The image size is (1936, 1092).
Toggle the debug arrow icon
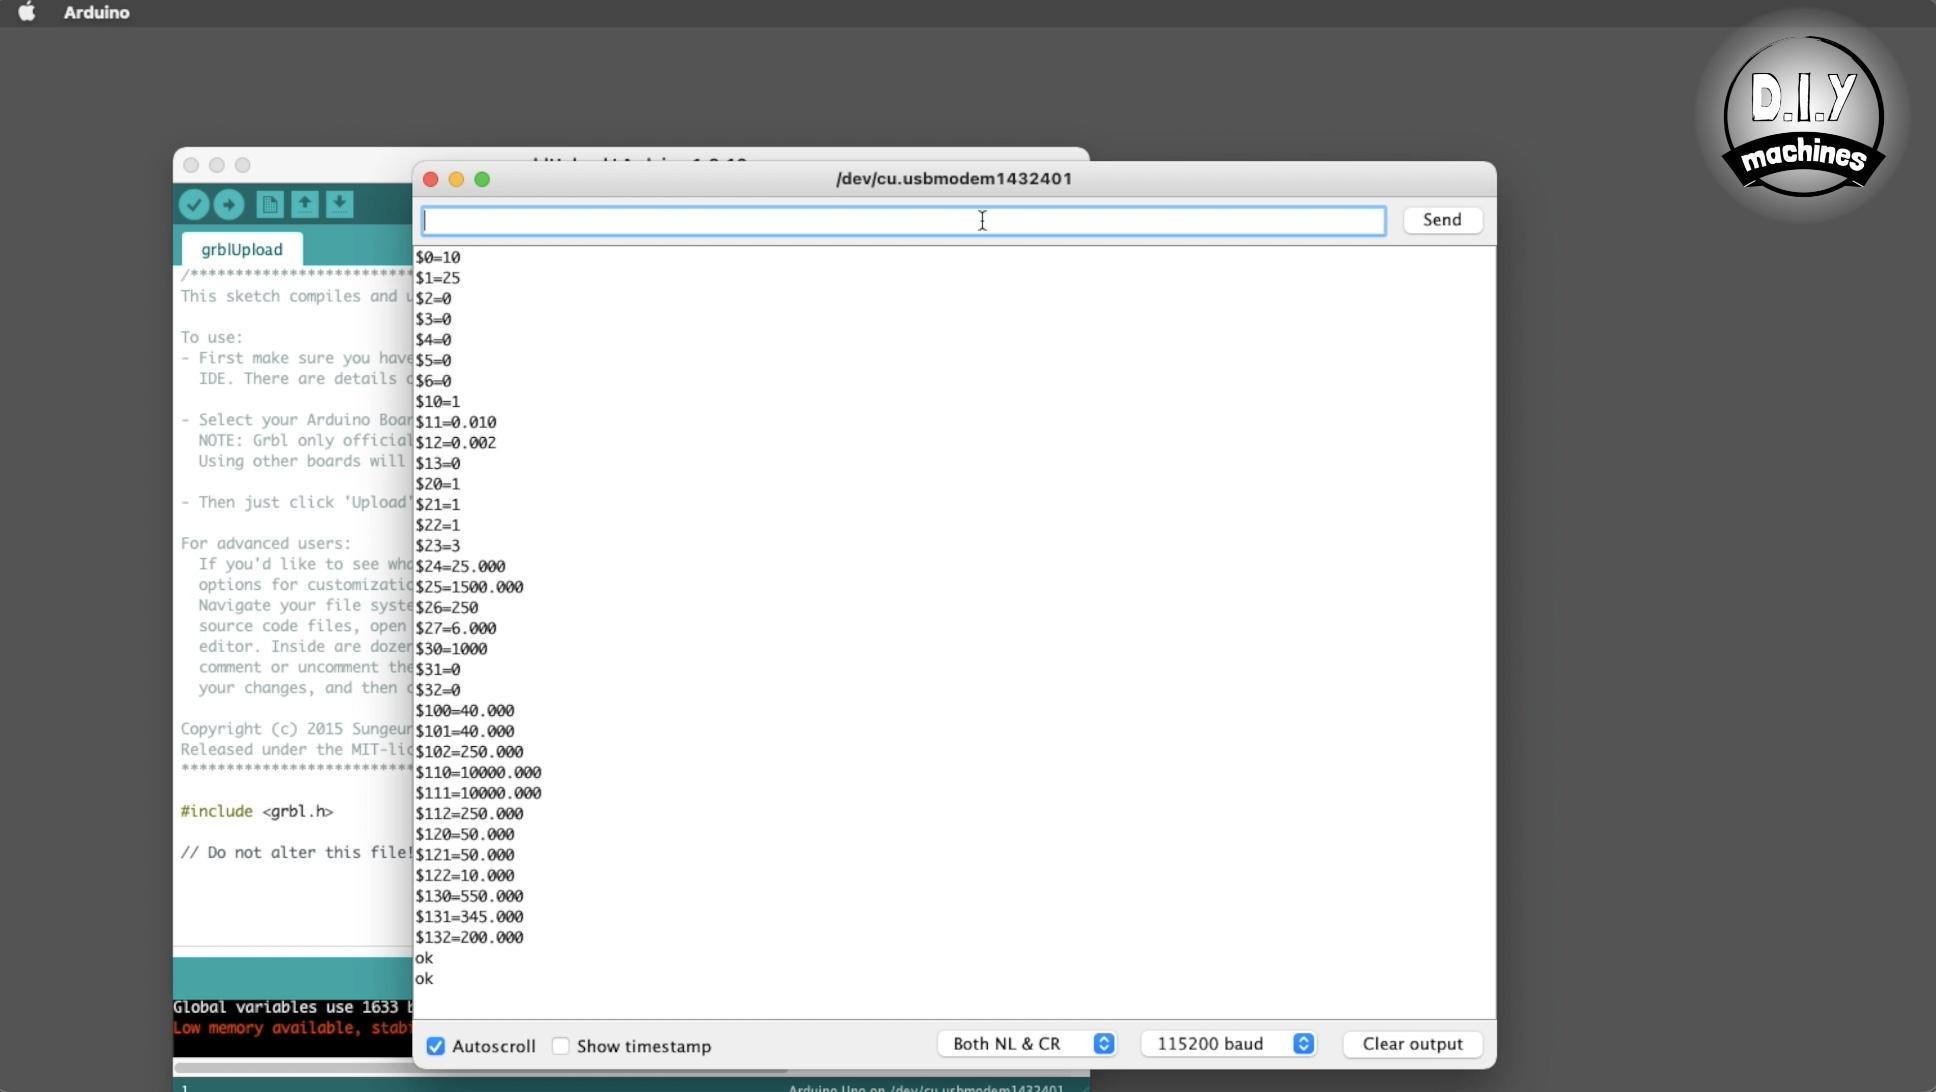point(227,204)
